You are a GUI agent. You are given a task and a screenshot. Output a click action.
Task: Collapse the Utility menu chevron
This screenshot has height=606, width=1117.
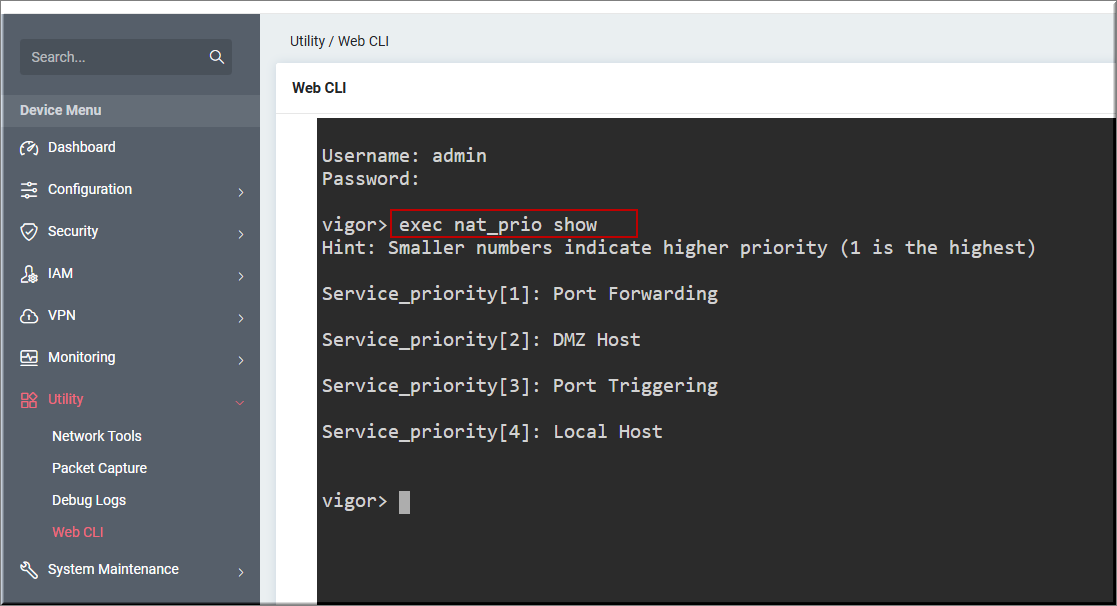(240, 402)
